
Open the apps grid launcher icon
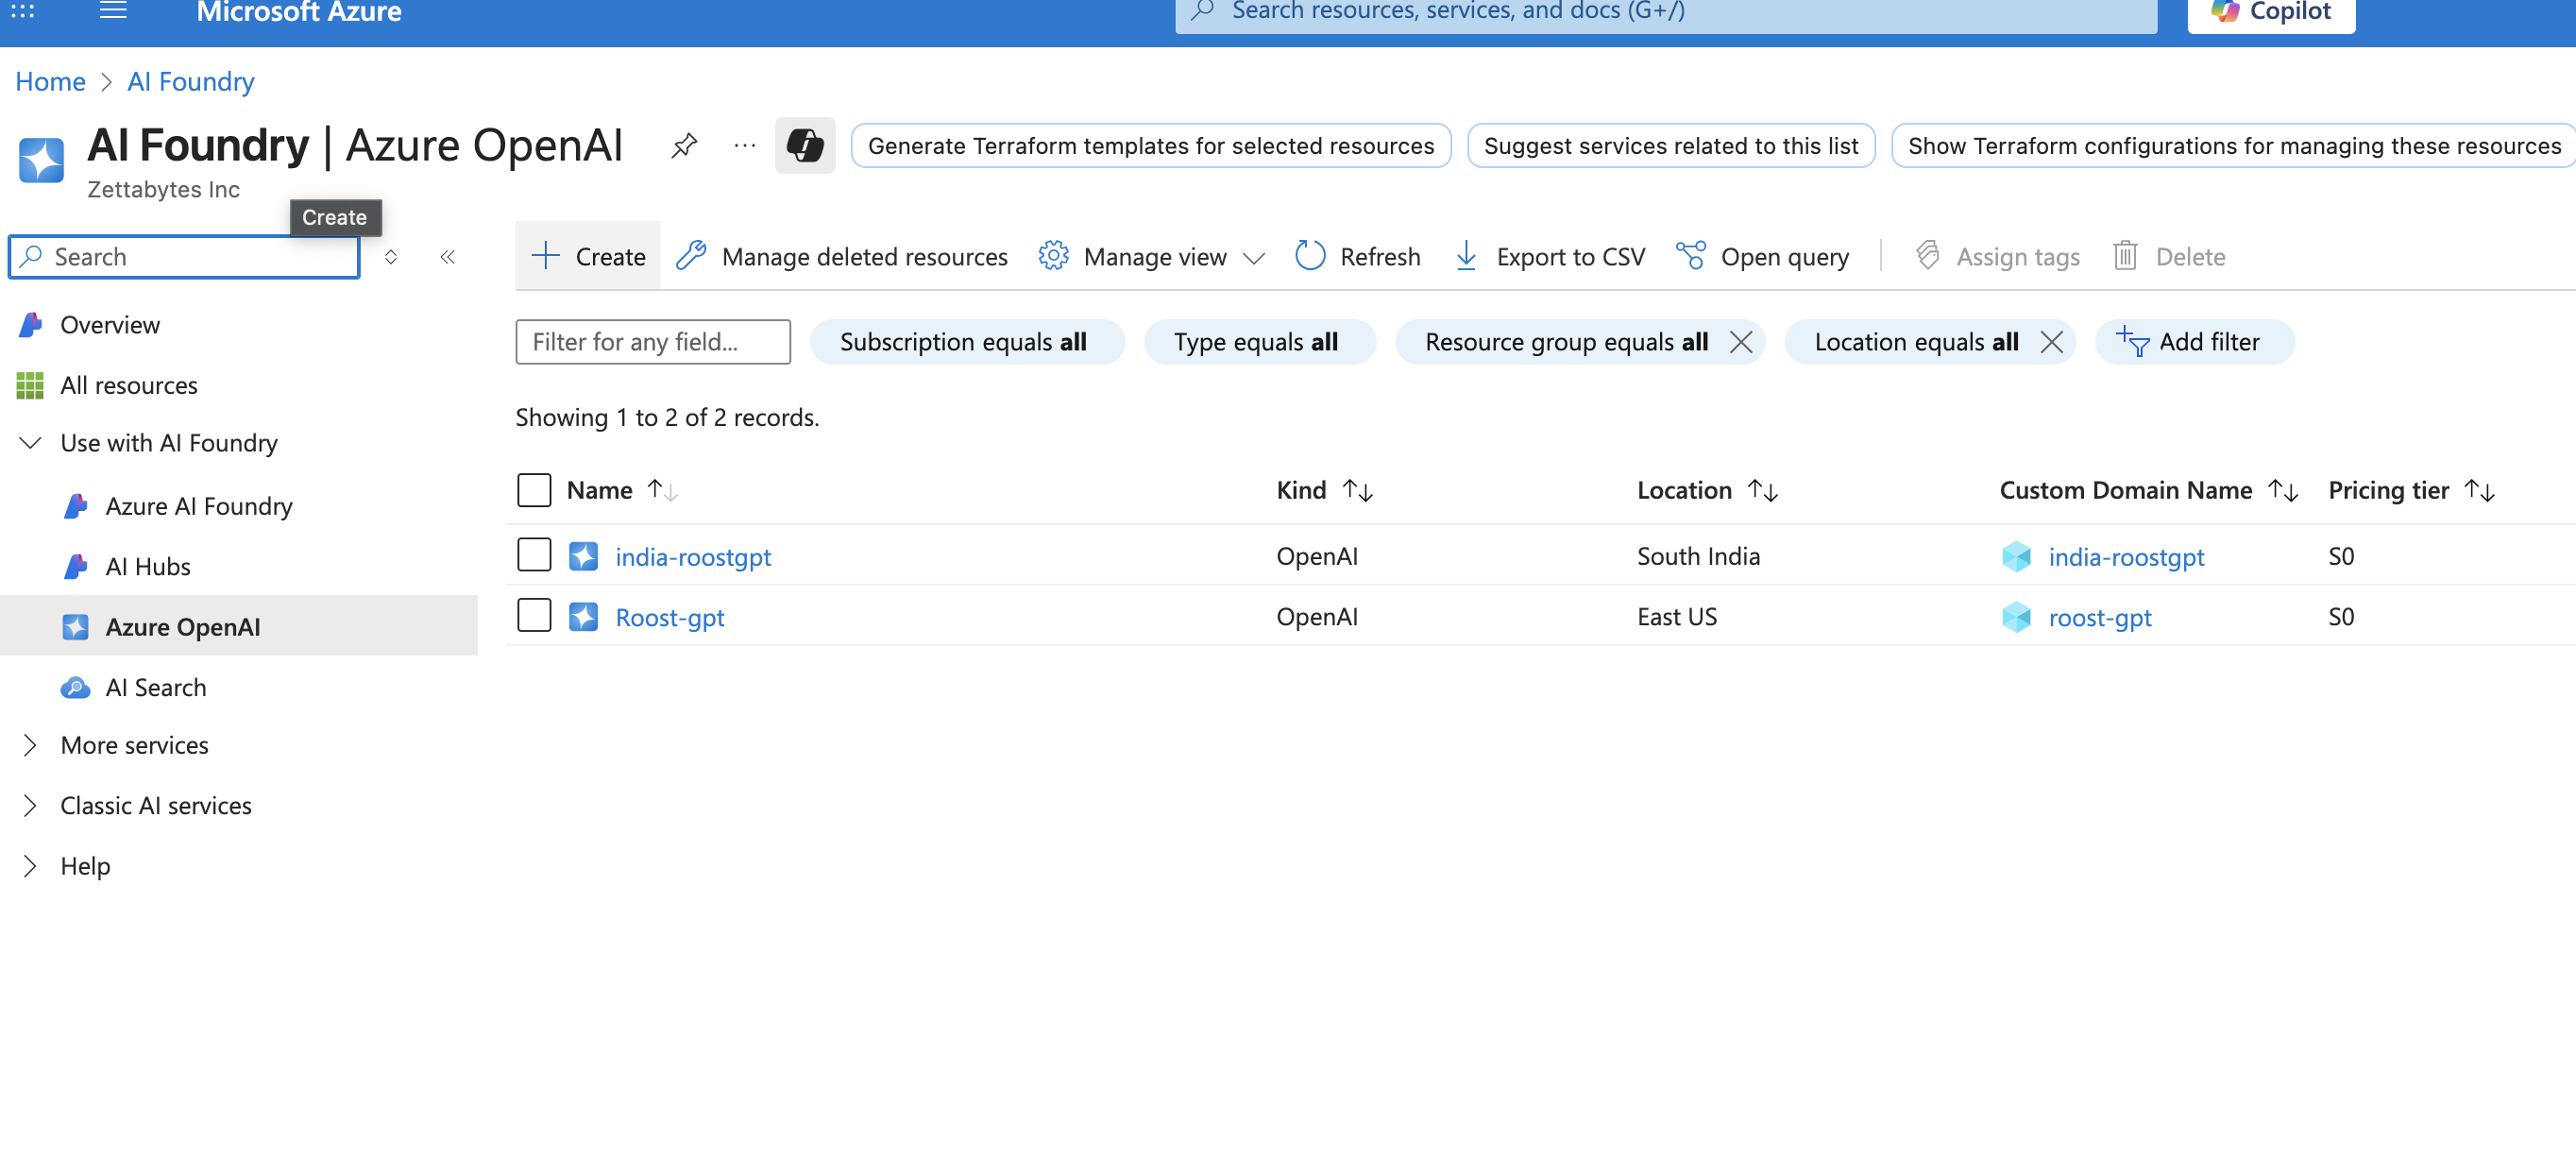click(x=23, y=11)
